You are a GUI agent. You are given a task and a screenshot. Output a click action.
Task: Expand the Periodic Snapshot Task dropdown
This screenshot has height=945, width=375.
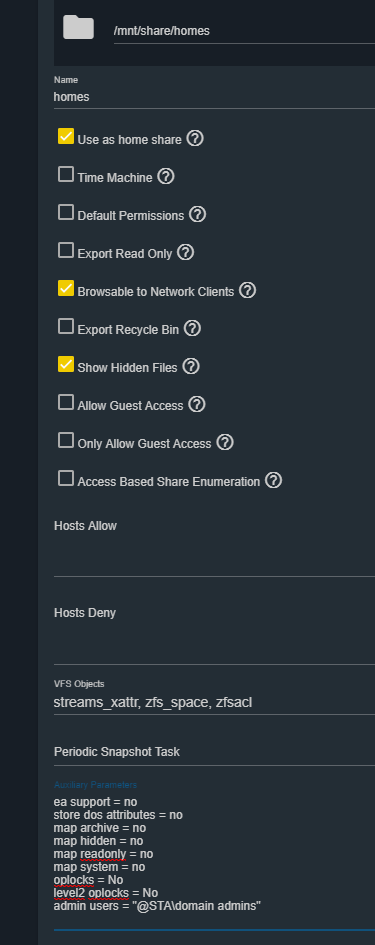click(214, 752)
